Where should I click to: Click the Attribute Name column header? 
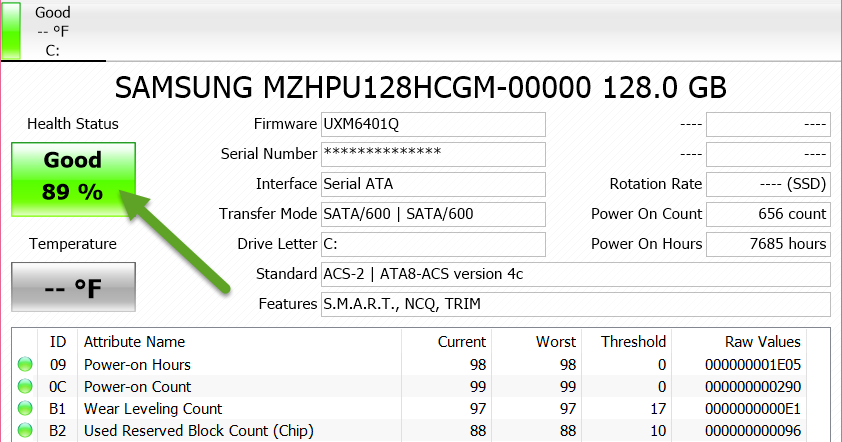239,342
